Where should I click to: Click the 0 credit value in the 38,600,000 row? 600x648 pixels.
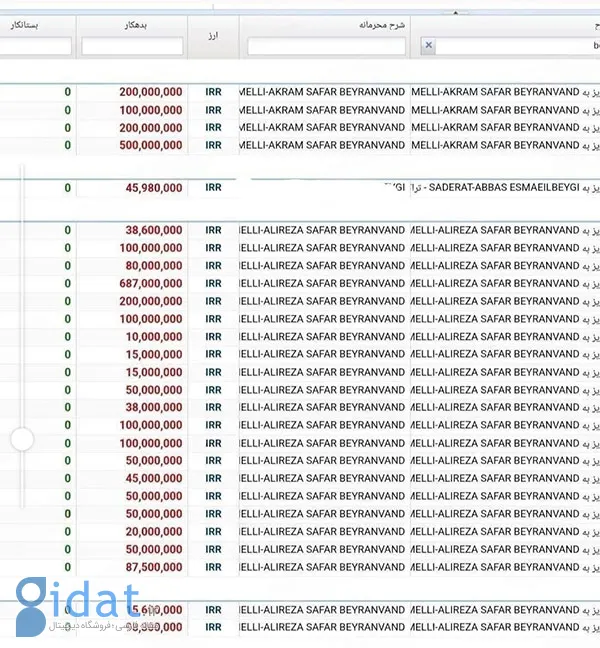68,230
